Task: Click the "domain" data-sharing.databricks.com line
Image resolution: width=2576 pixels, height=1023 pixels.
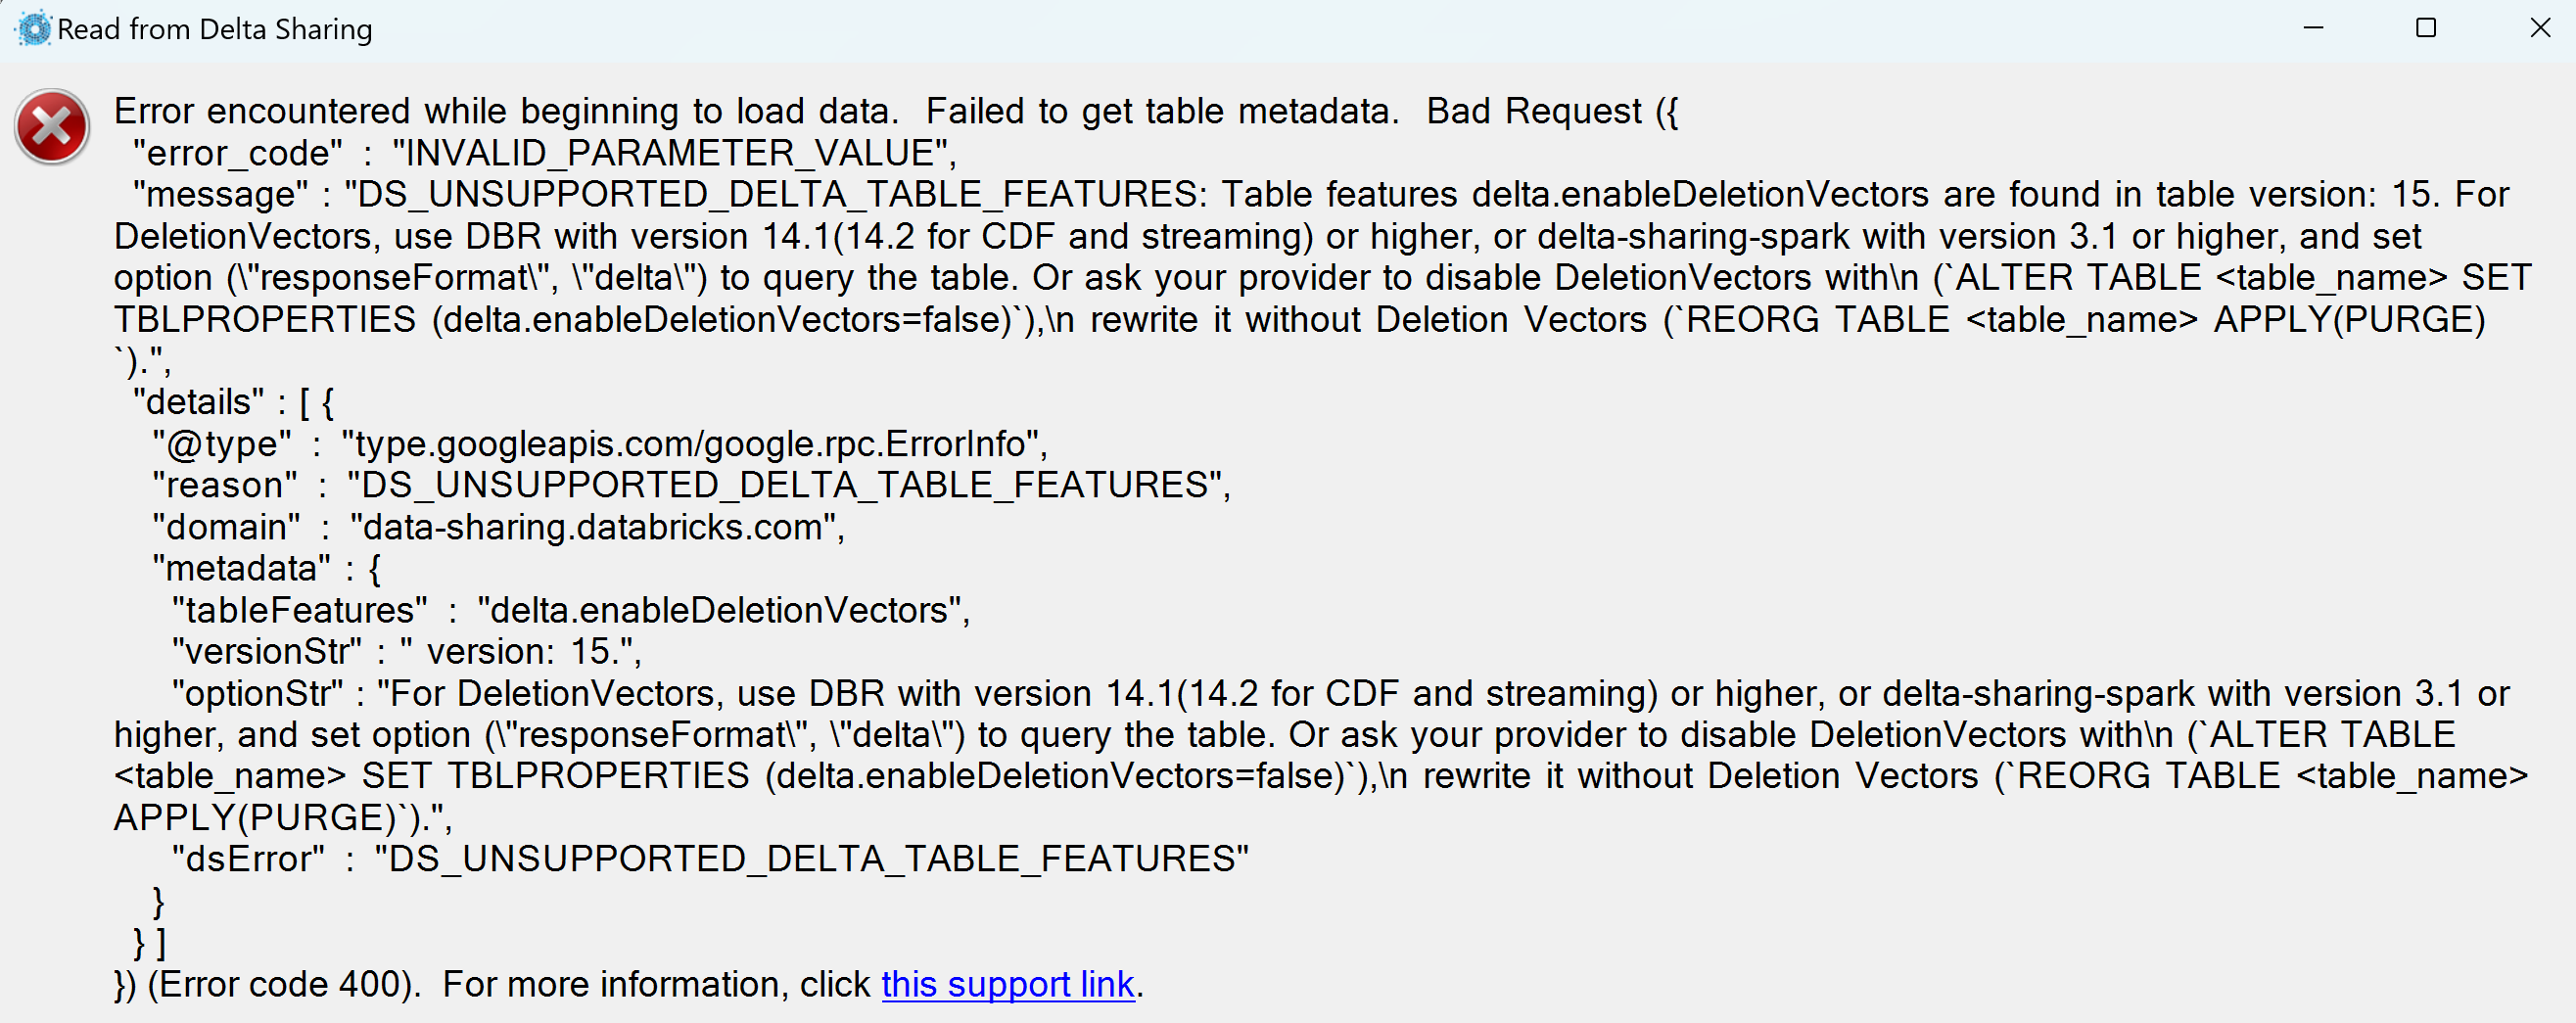Action: pos(498,527)
